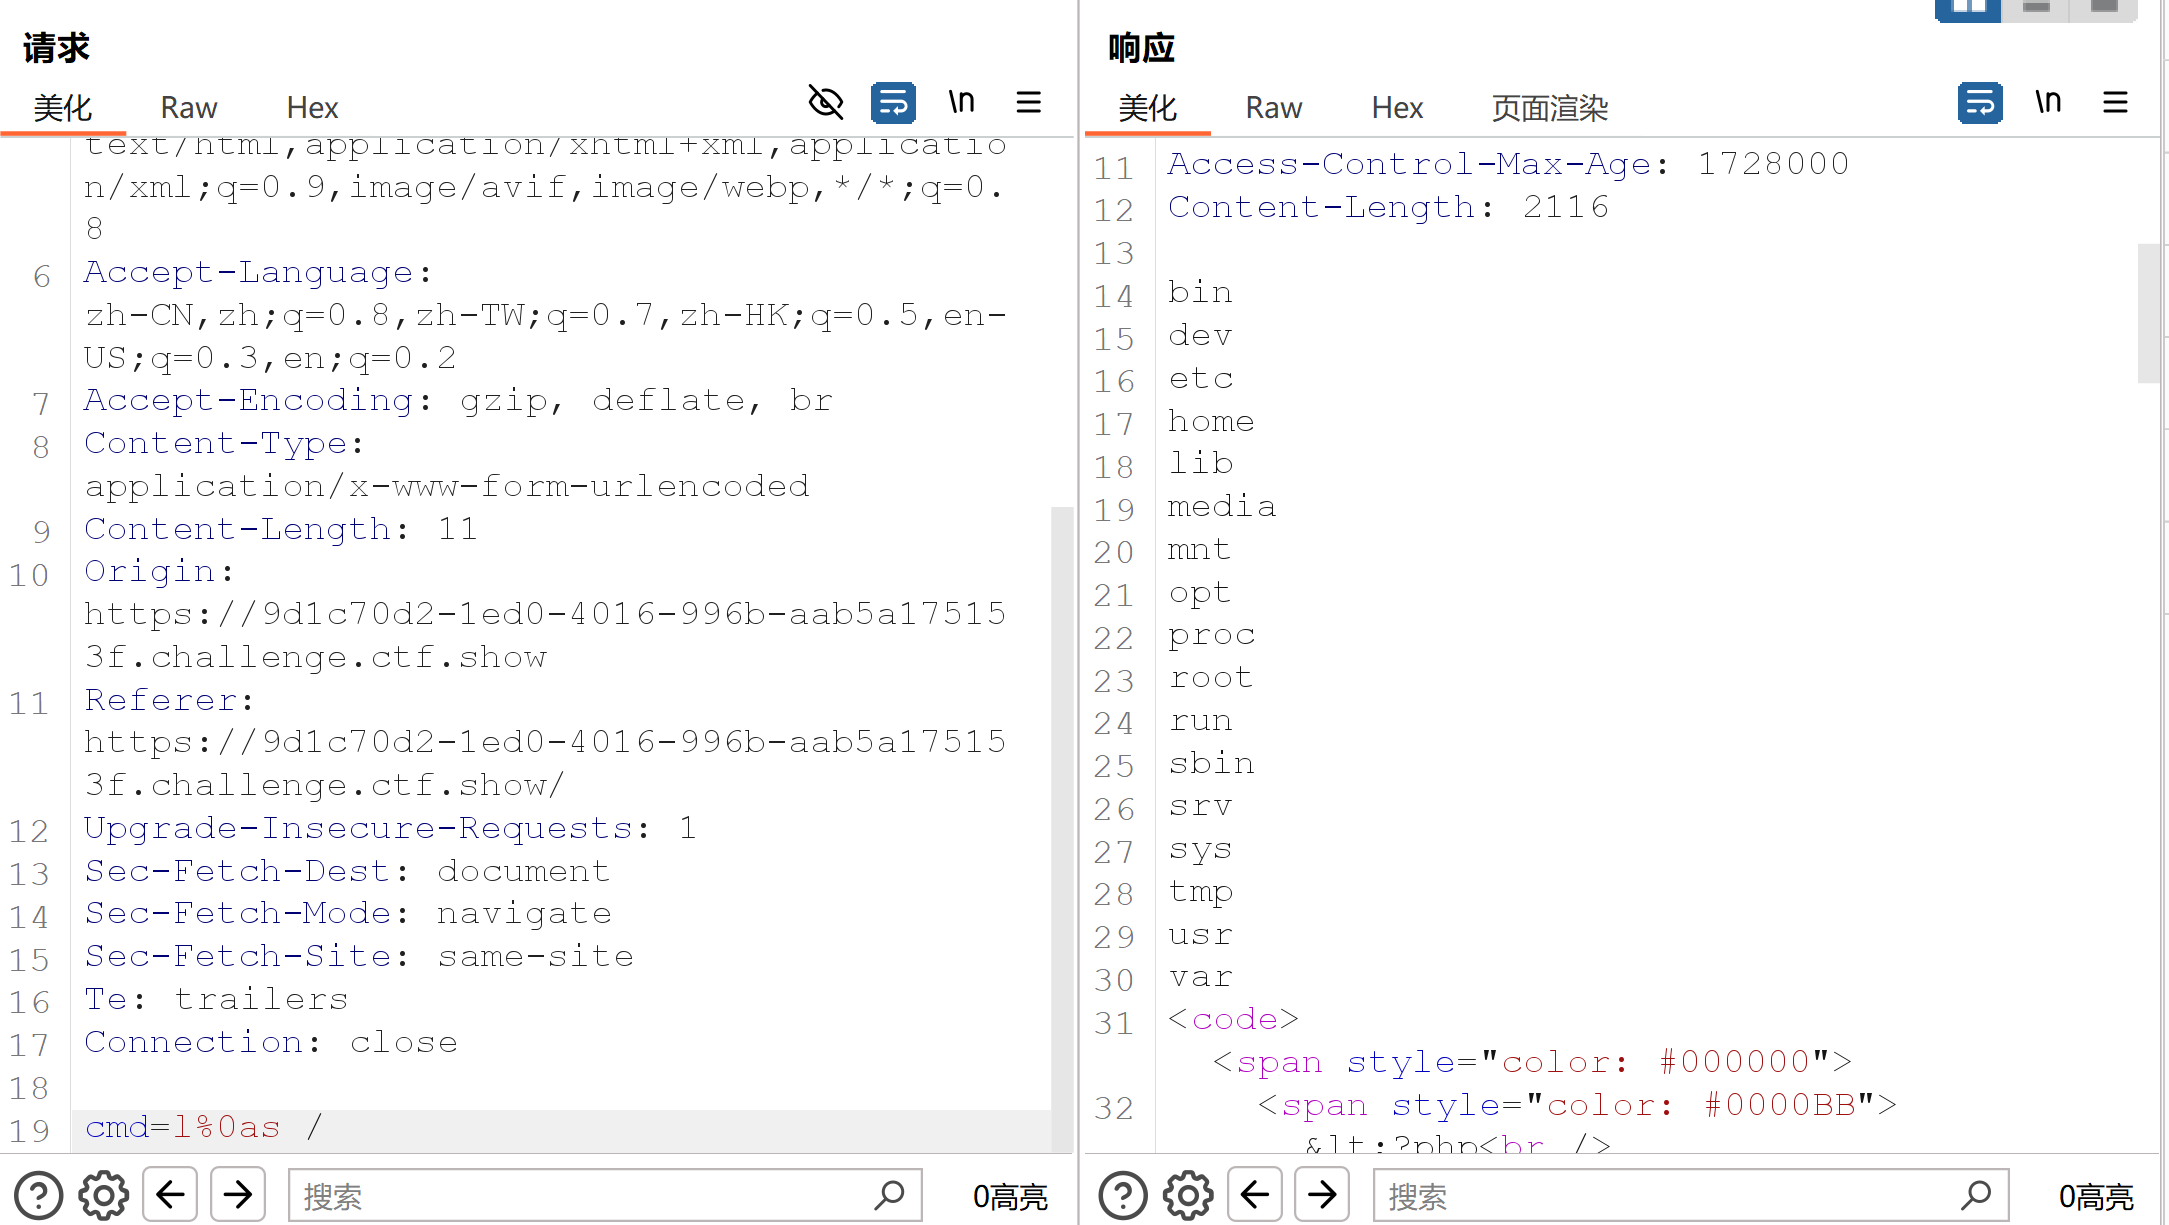This screenshot has height=1225, width=2169.
Task: Toggle \n newline display in request panel
Action: pyautogui.click(x=961, y=102)
